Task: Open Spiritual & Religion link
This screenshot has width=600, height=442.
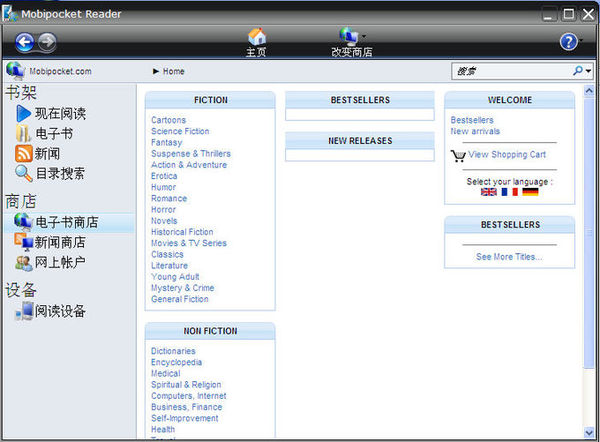Action: 186,385
